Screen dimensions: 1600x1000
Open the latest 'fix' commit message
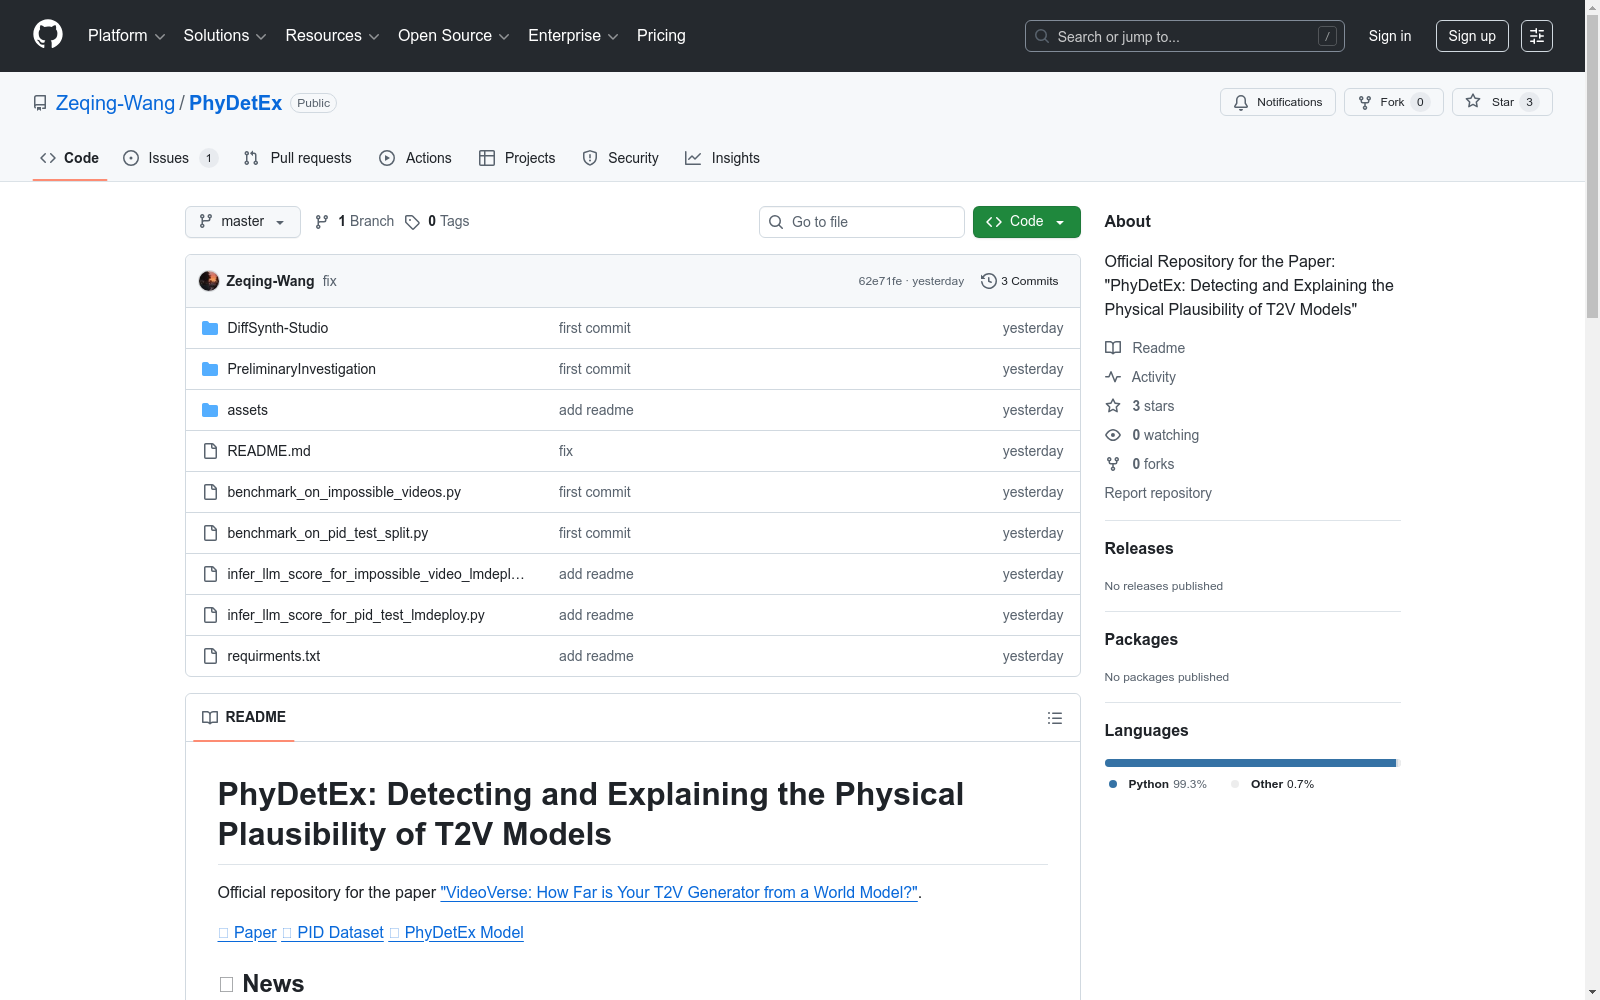(x=329, y=281)
